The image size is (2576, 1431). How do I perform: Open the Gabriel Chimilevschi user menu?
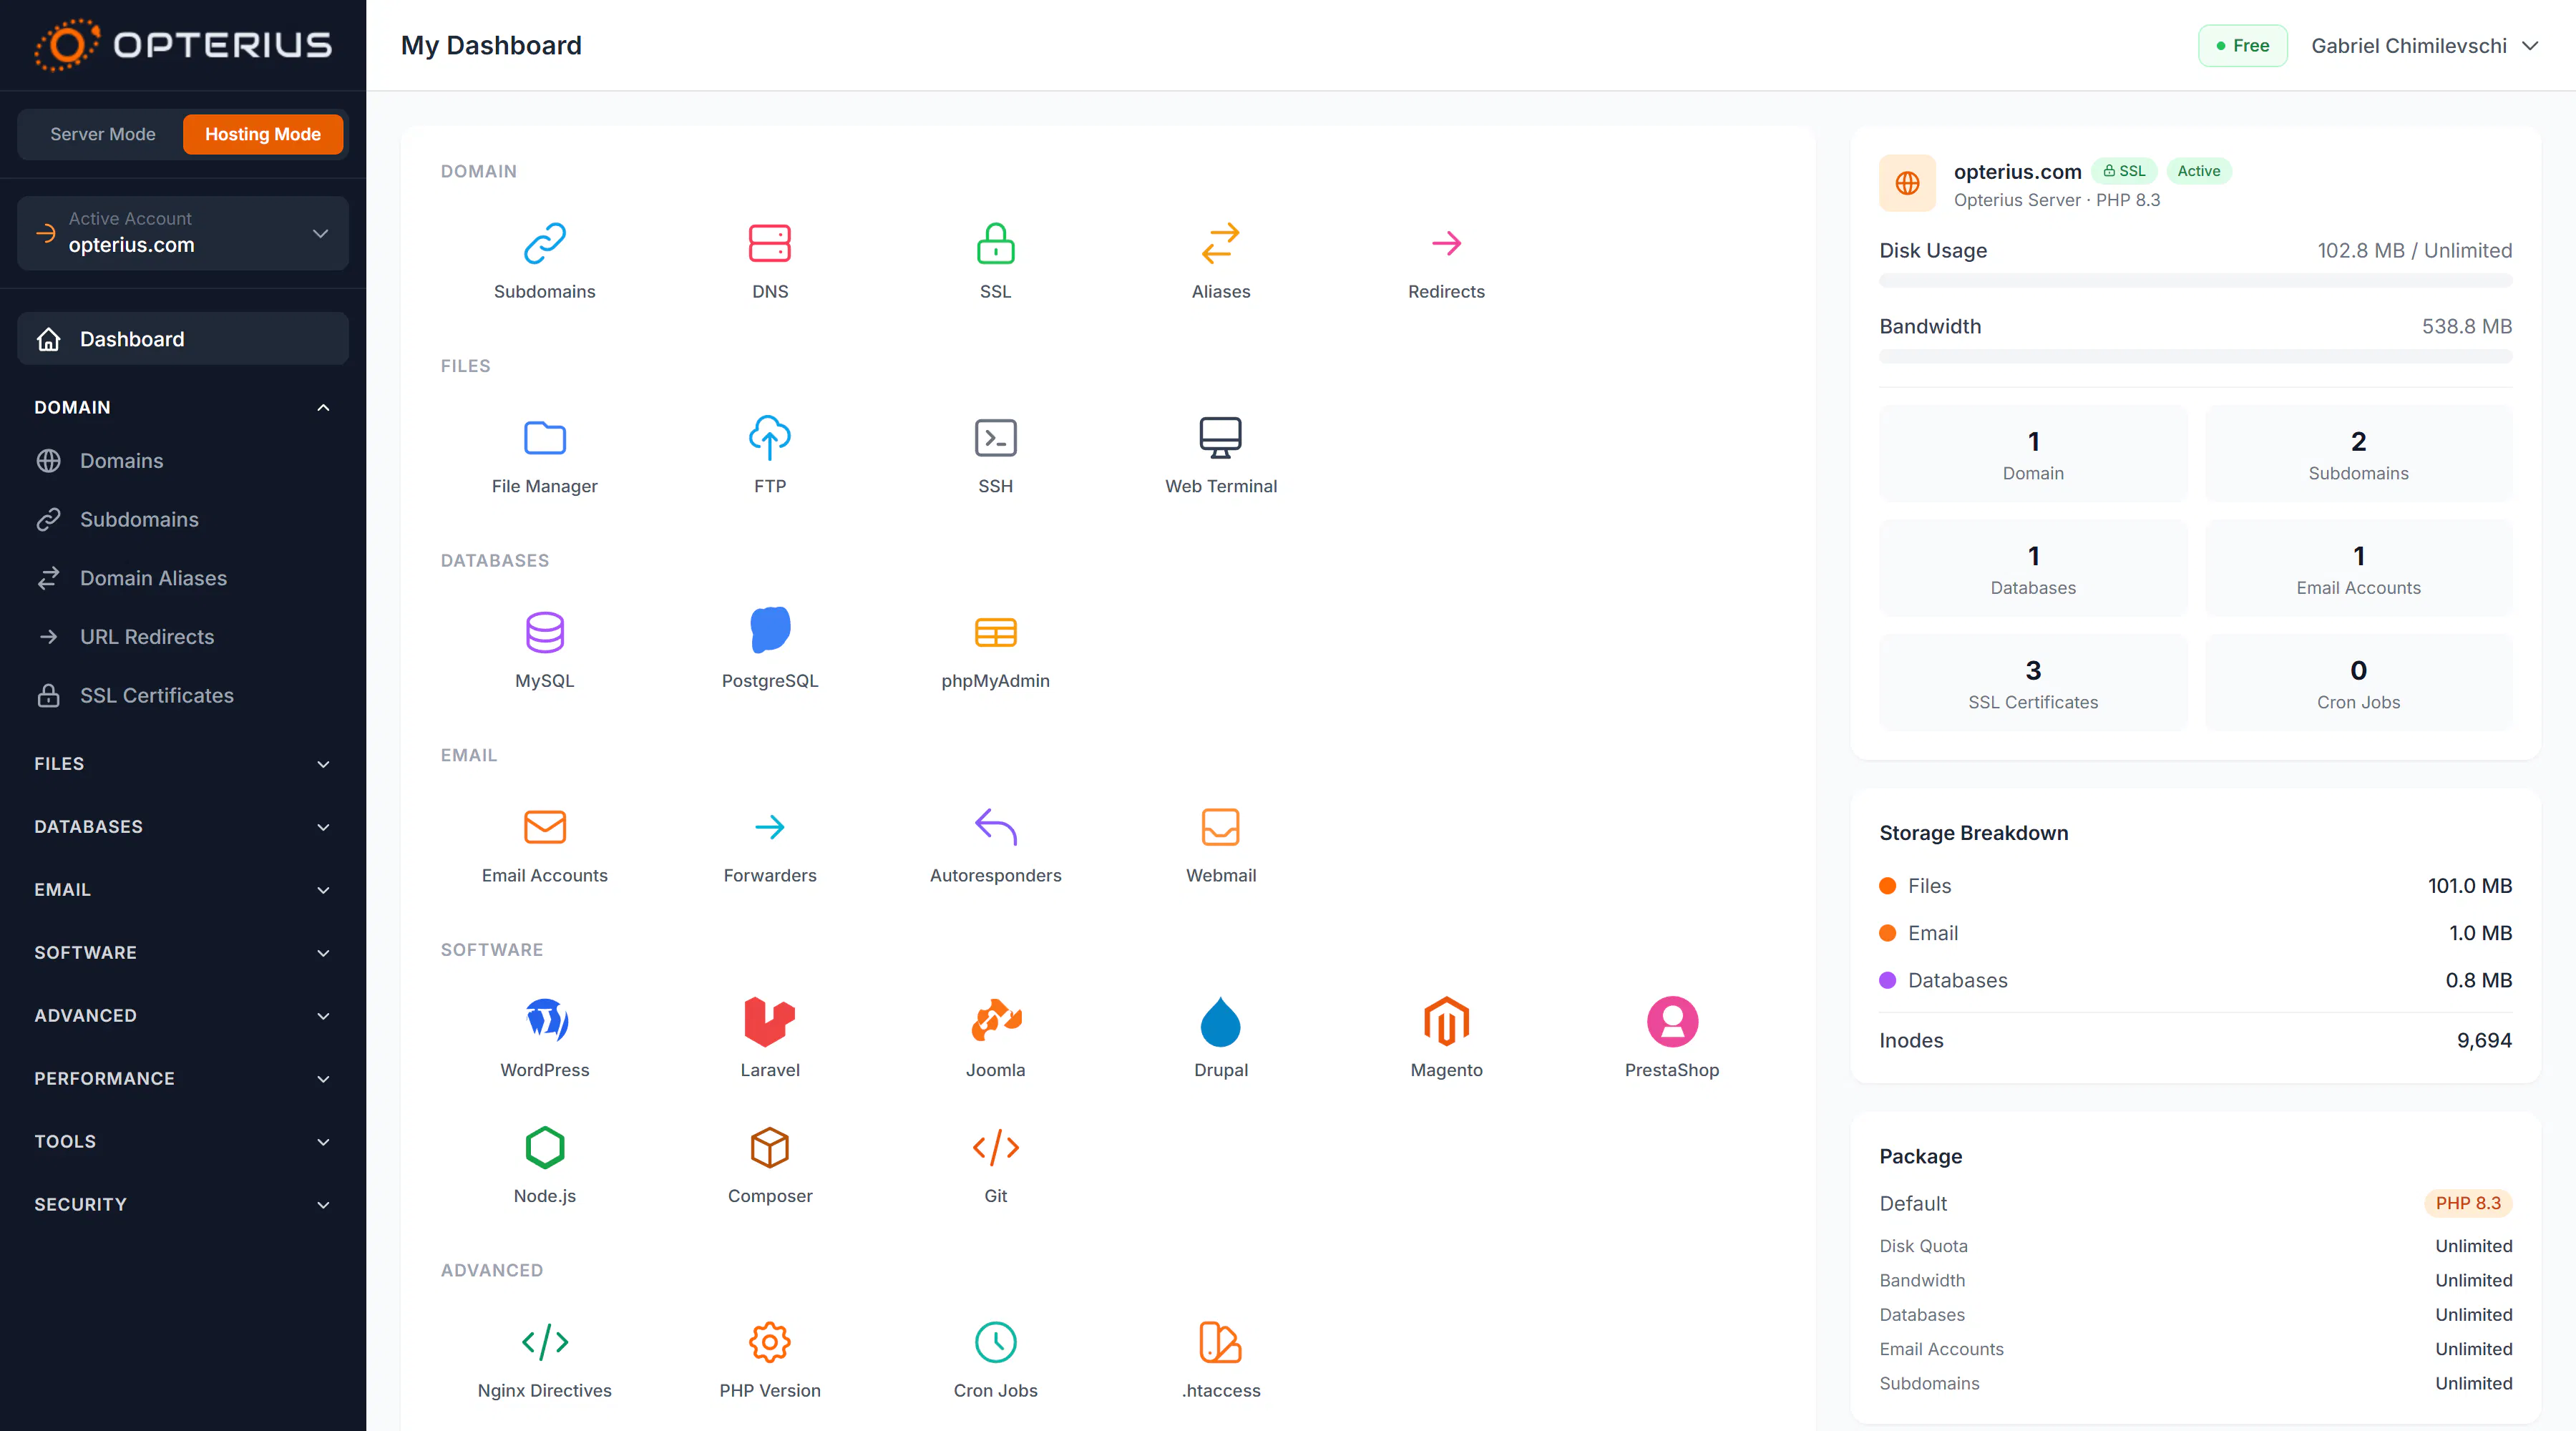2424,46
